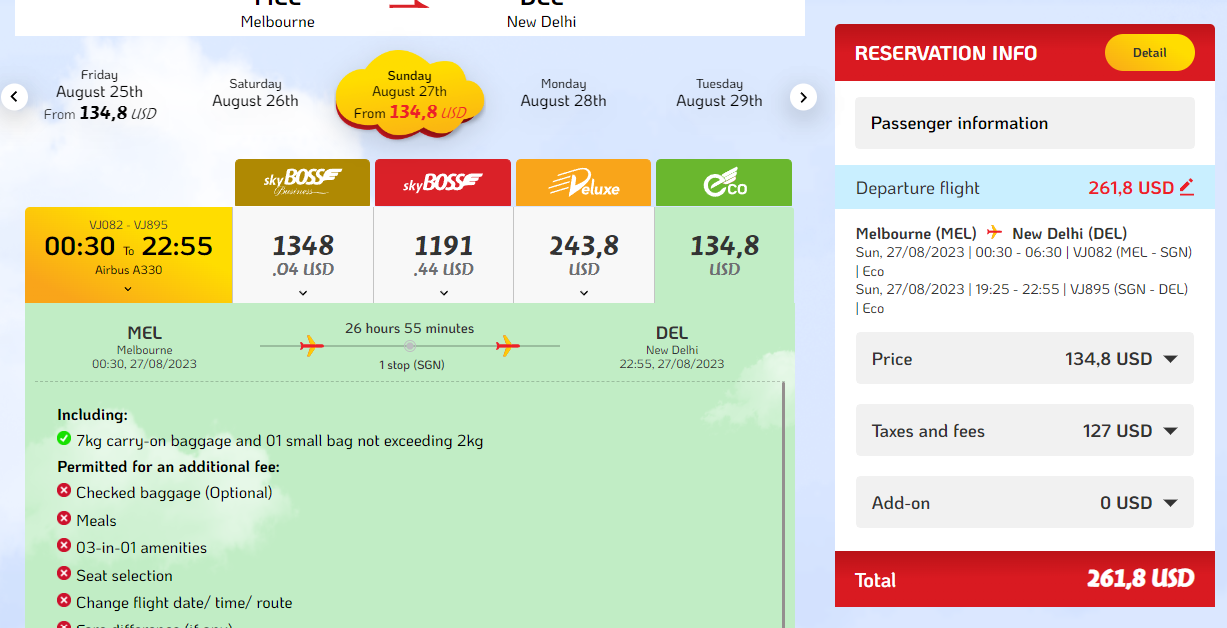Expand Deluxe 243,8 USD fare details
The image size is (1227, 628).
(x=584, y=293)
